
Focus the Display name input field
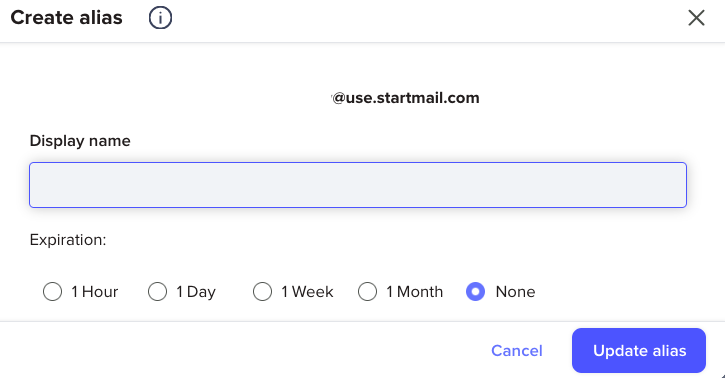[x=358, y=185]
